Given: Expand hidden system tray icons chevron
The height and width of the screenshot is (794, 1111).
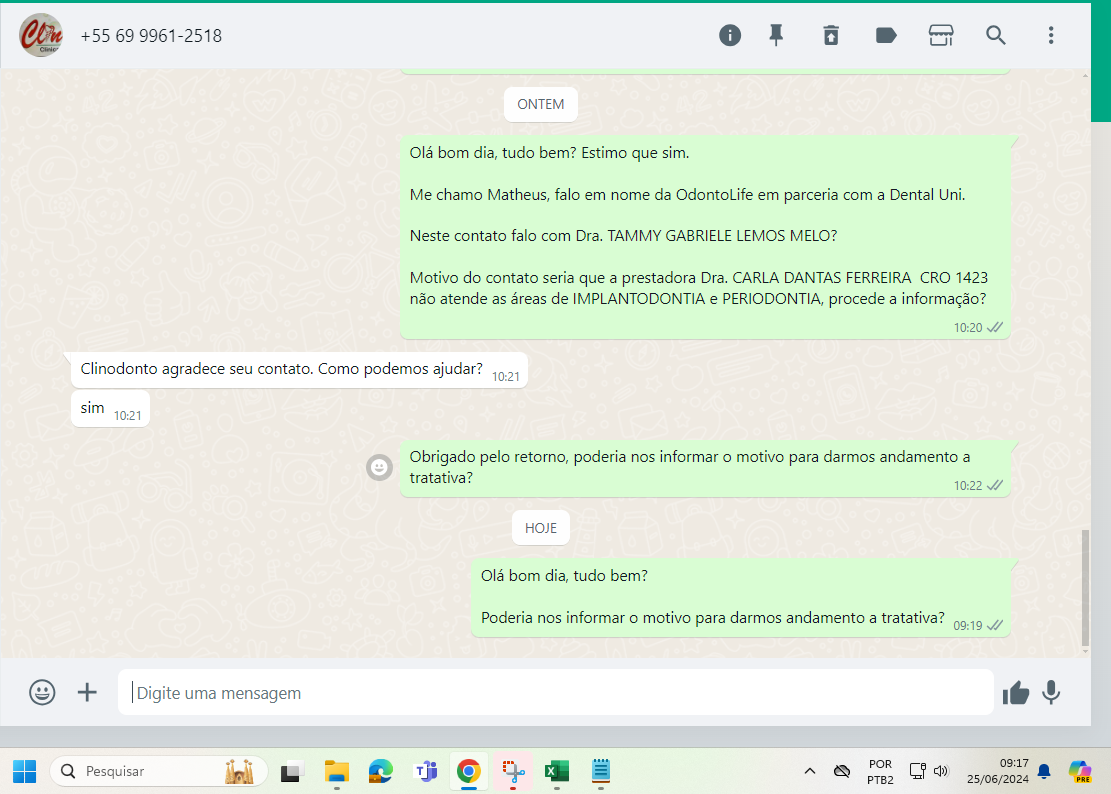Looking at the screenshot, I should pos(809,771).
